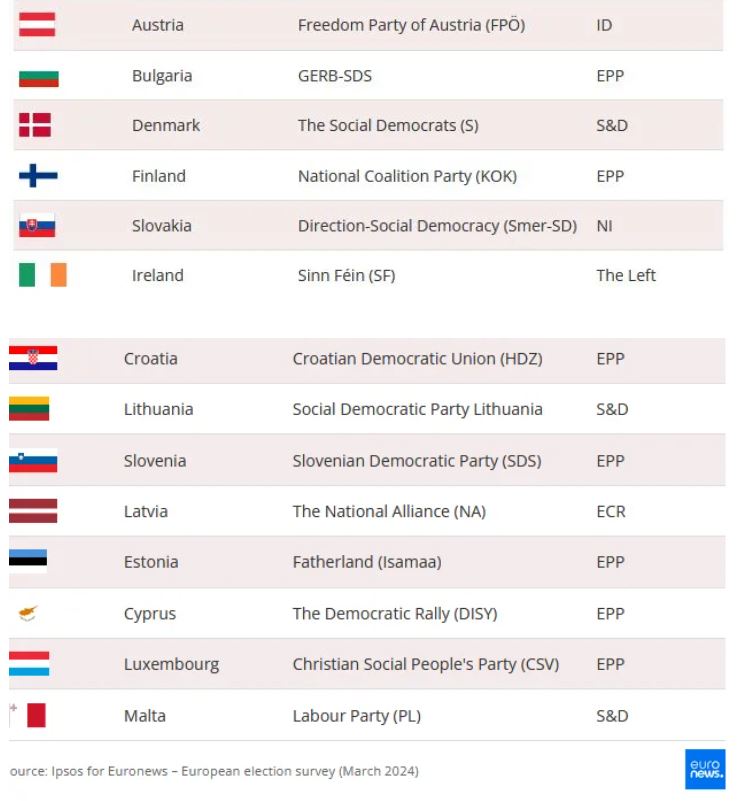Click the Lithuania flag icon
The width and height of the screenshot is (739, 801).
tap(29, 409)
